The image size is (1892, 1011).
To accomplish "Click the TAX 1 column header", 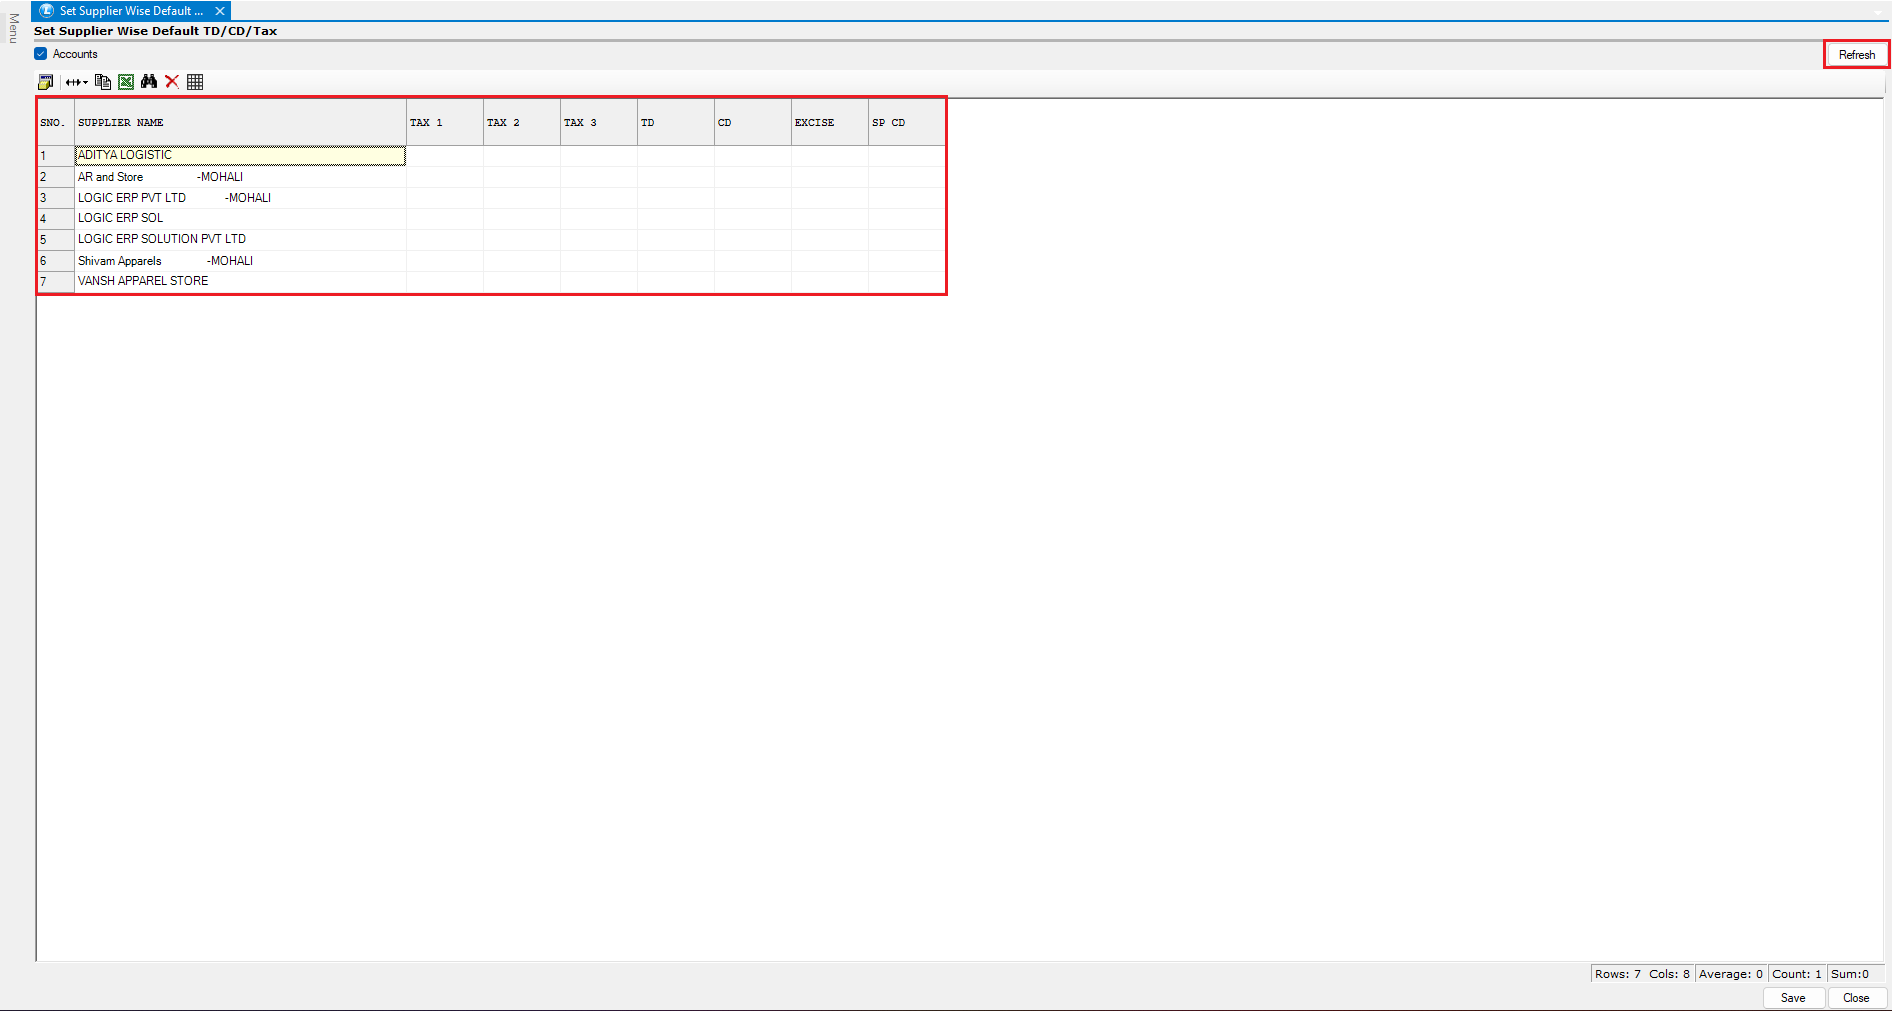I will 444,123.
